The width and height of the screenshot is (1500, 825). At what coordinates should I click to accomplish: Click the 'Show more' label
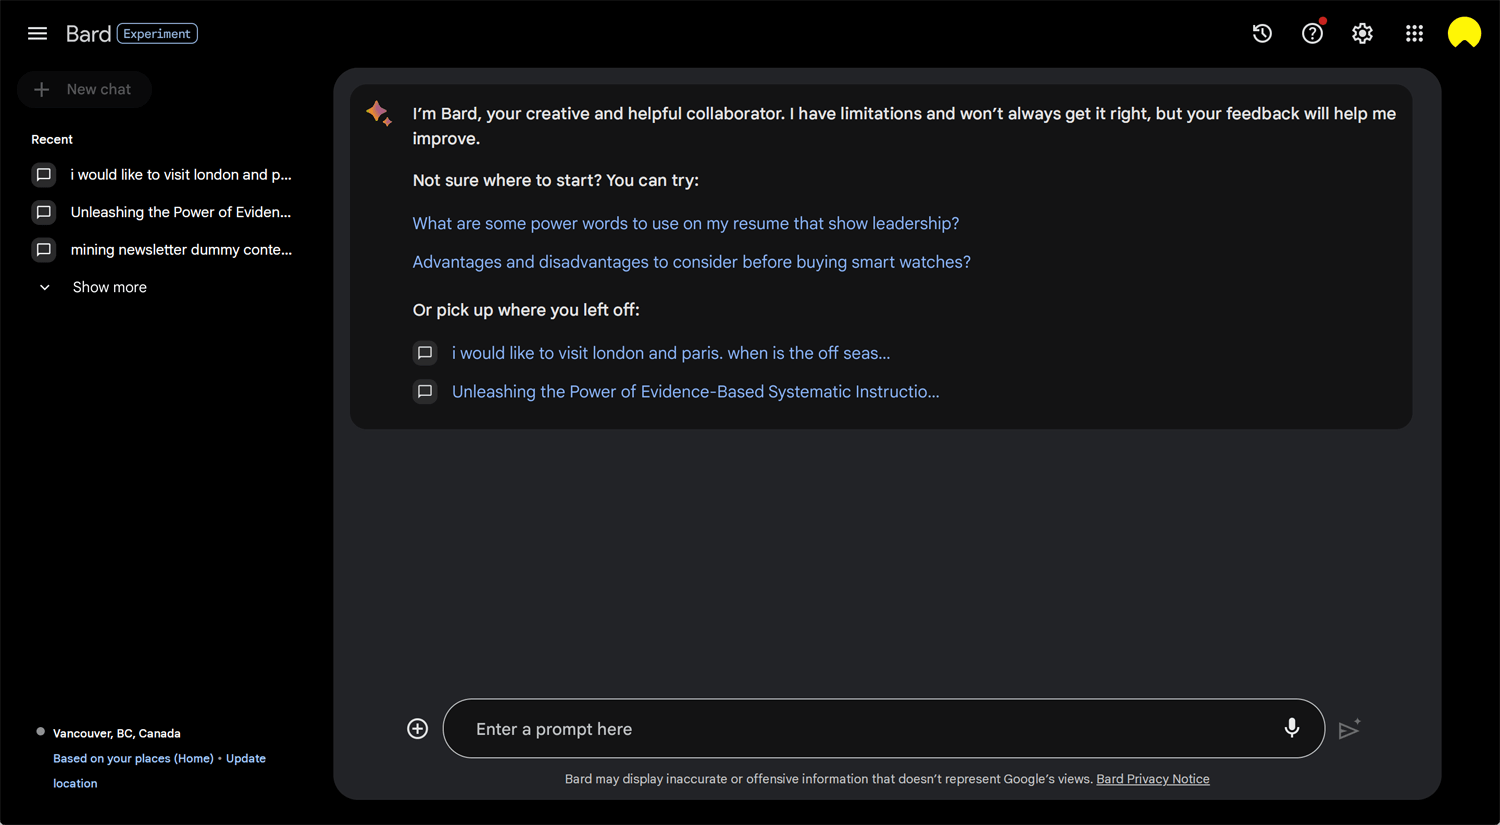110,288
